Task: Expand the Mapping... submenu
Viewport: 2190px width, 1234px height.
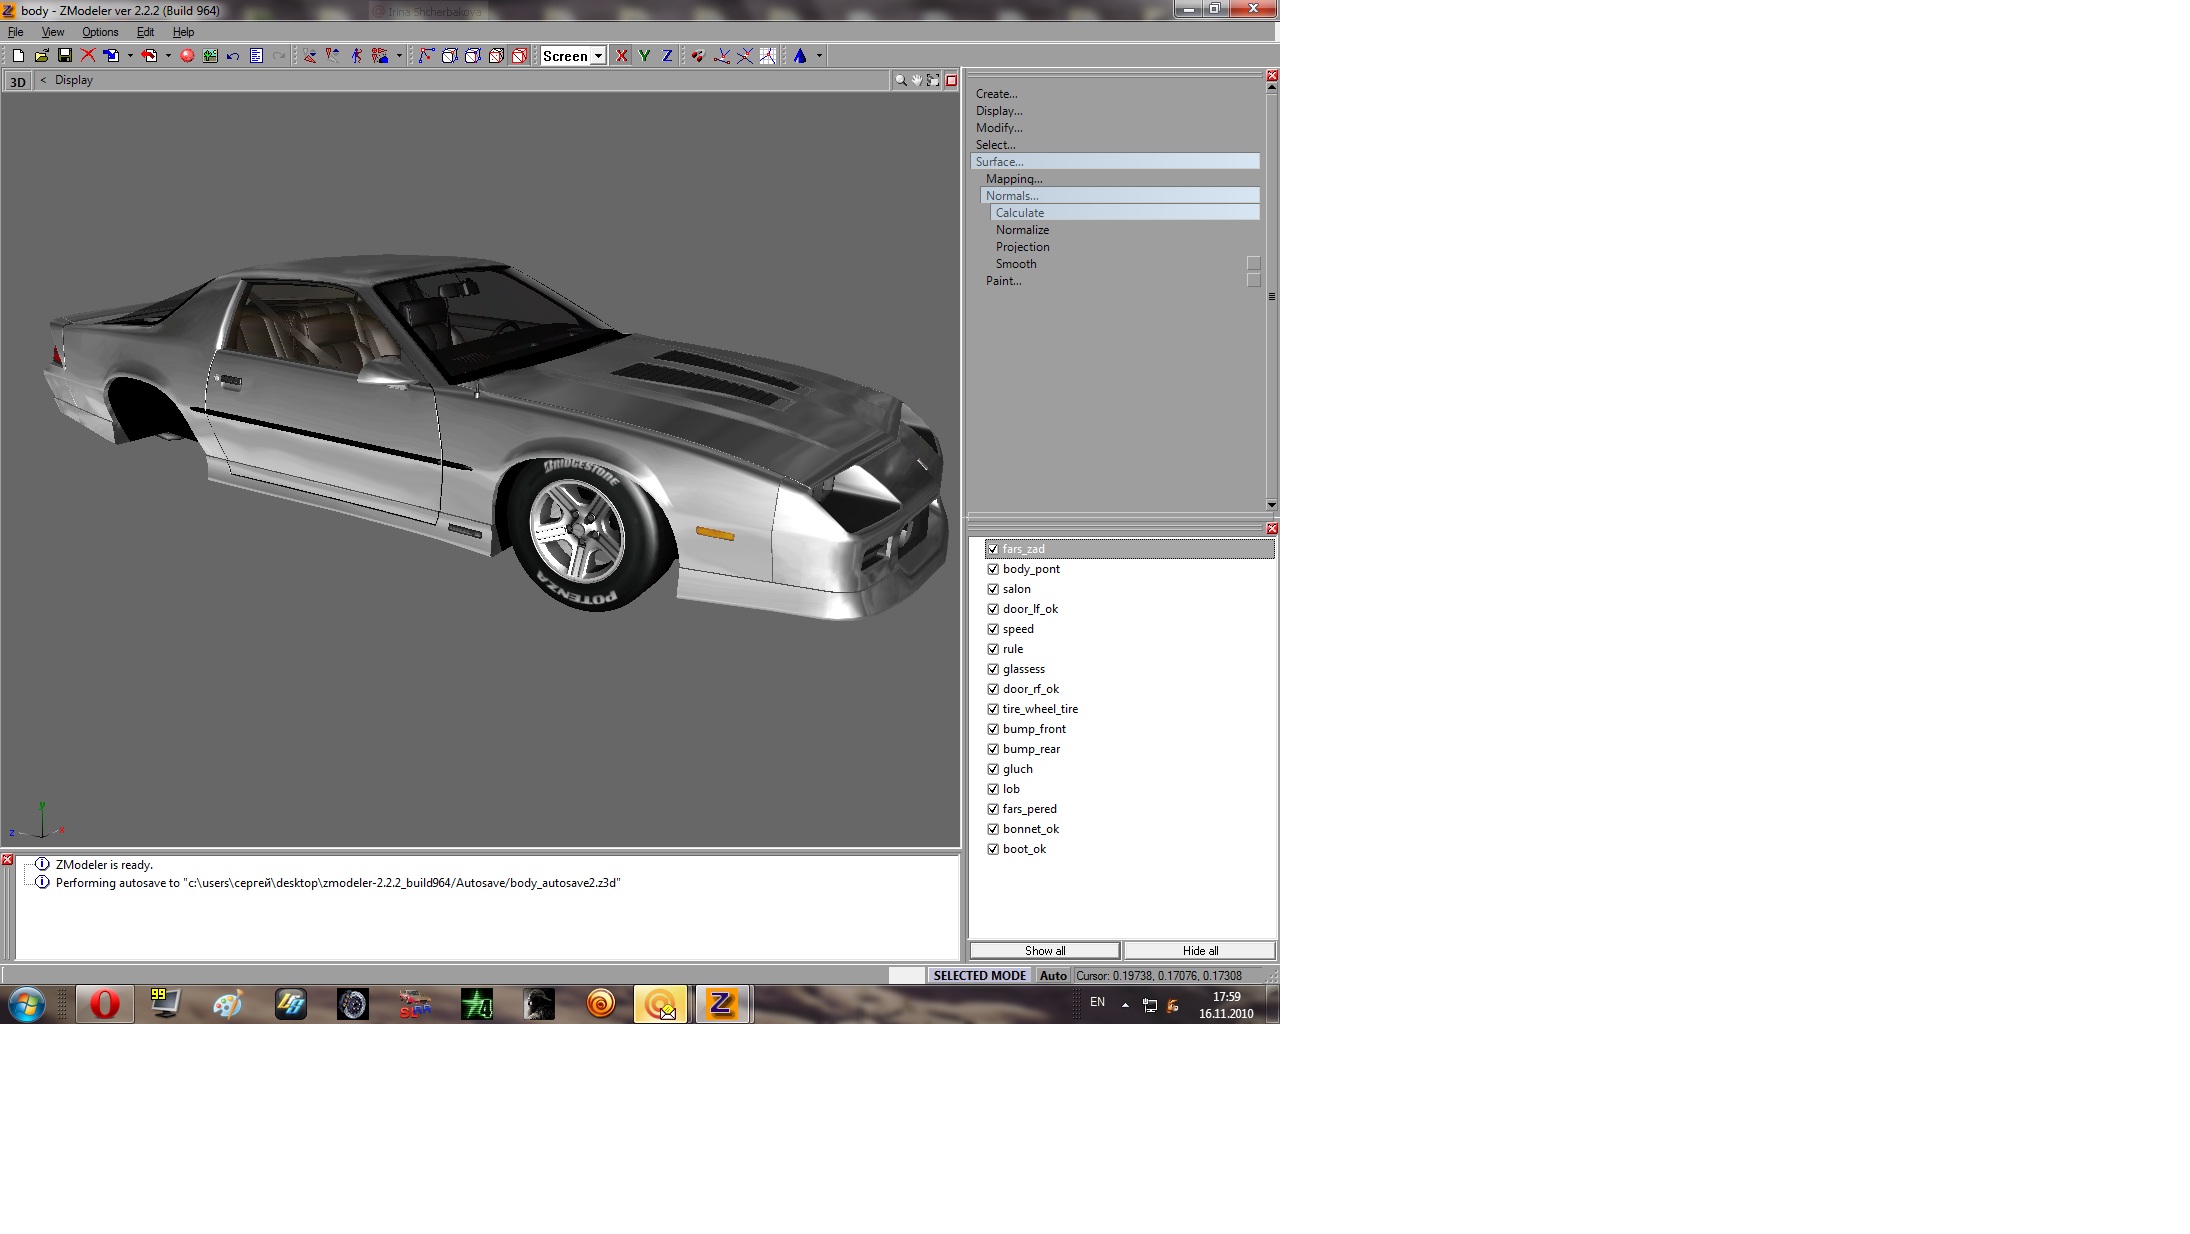Action: click(1014, 179)
